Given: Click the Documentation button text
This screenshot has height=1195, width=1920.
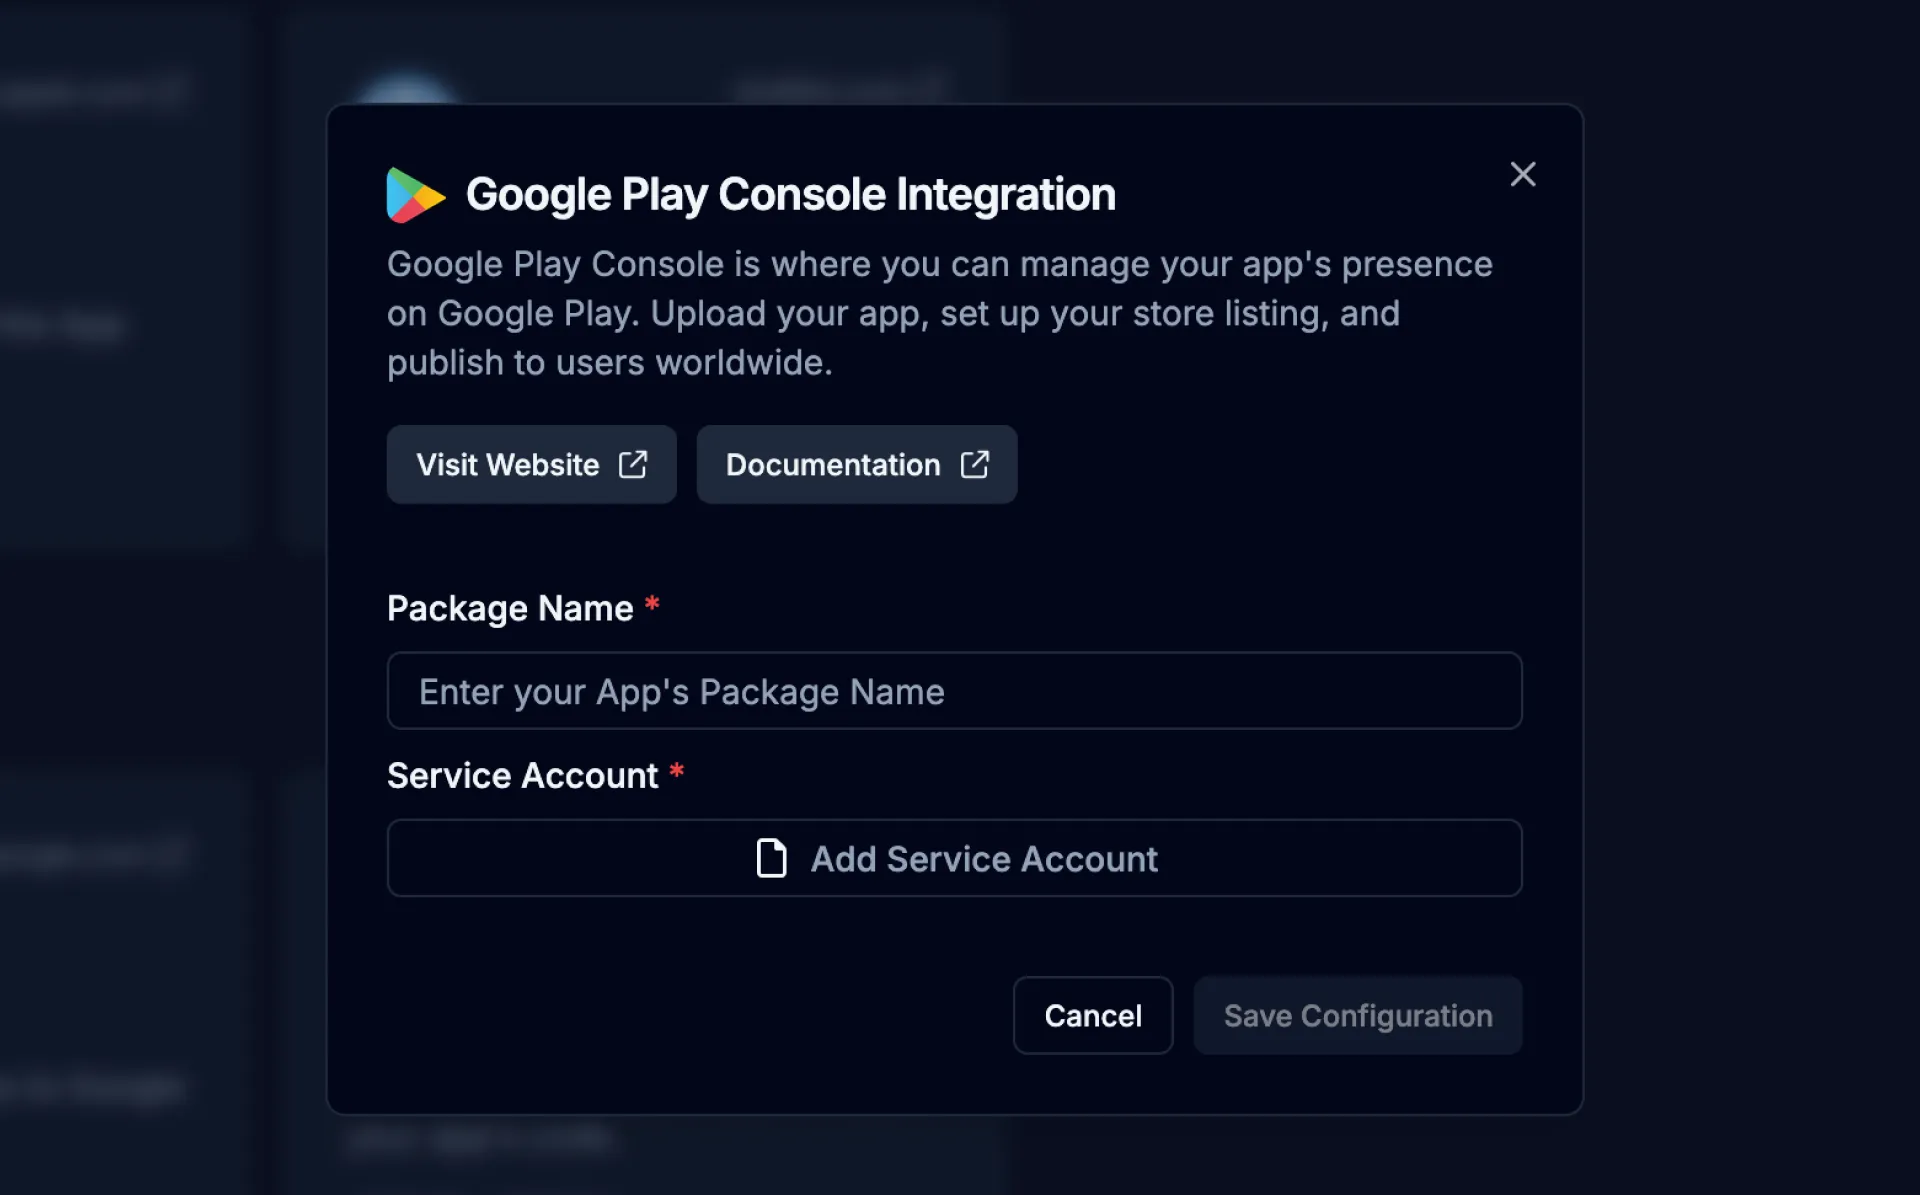Looking at the screenshot, I should [833, 464].
